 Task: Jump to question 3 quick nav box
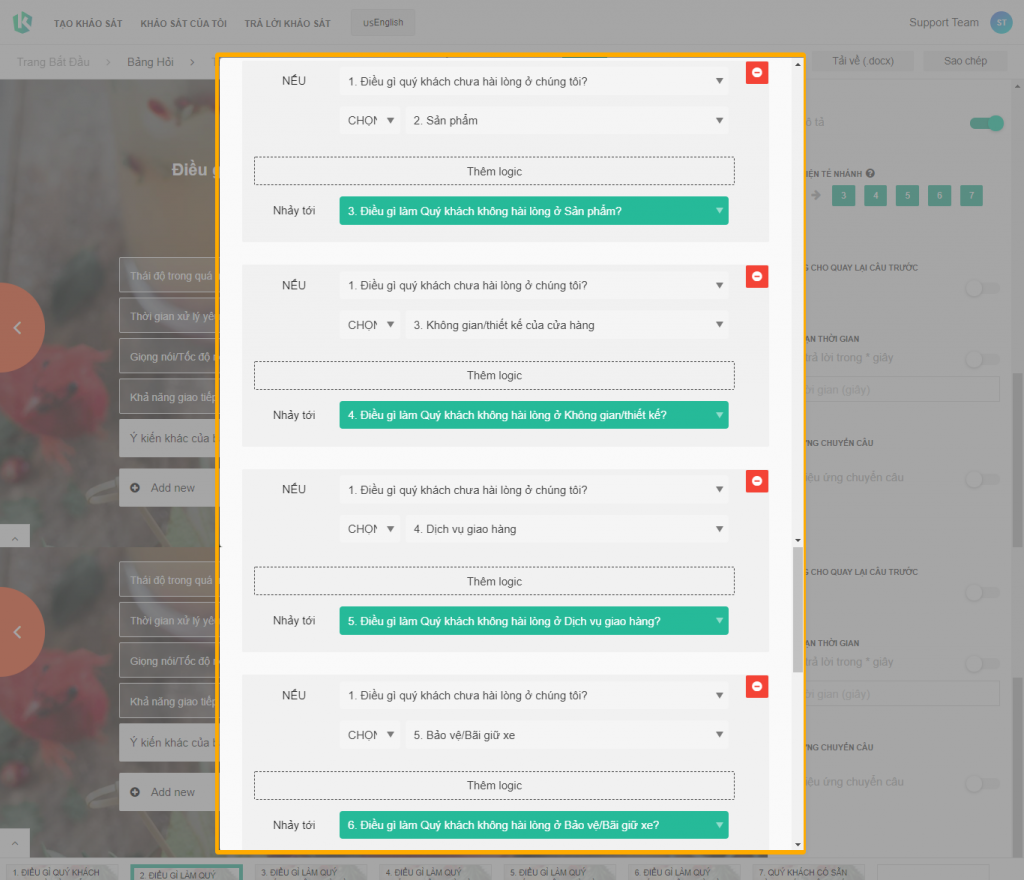pos(843,195)
